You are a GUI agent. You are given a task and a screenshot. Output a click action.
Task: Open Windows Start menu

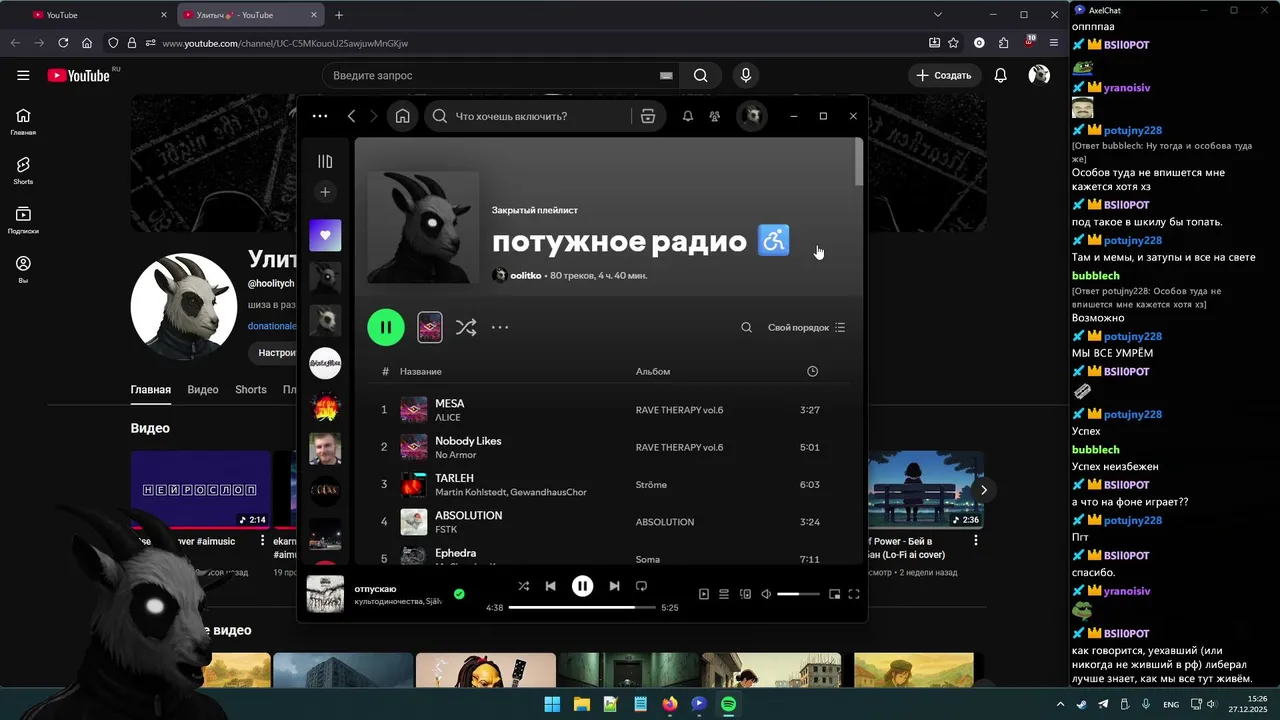tap(552, 704)
